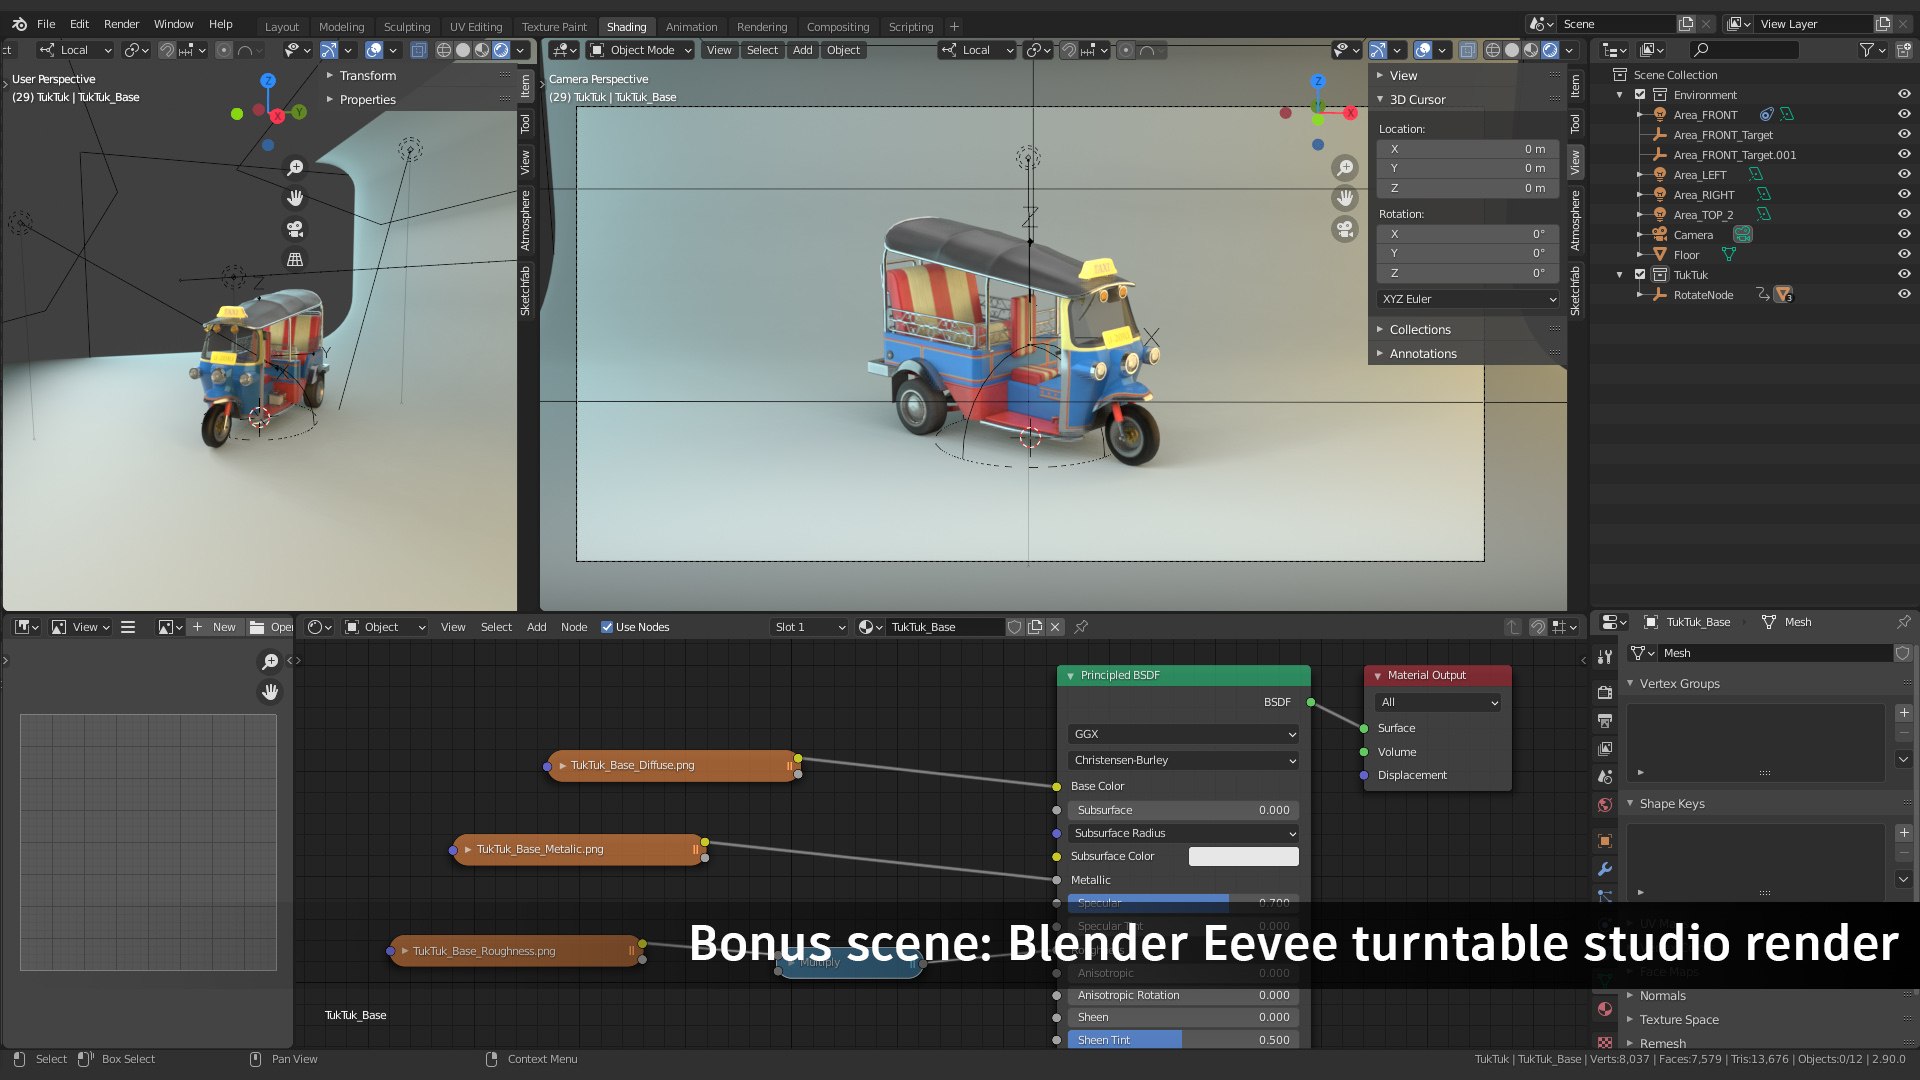Open Active Tool settings tab in properties
This screenshot has height=1080, width=1920.
pyautogui.click(x=1605, y=657)
